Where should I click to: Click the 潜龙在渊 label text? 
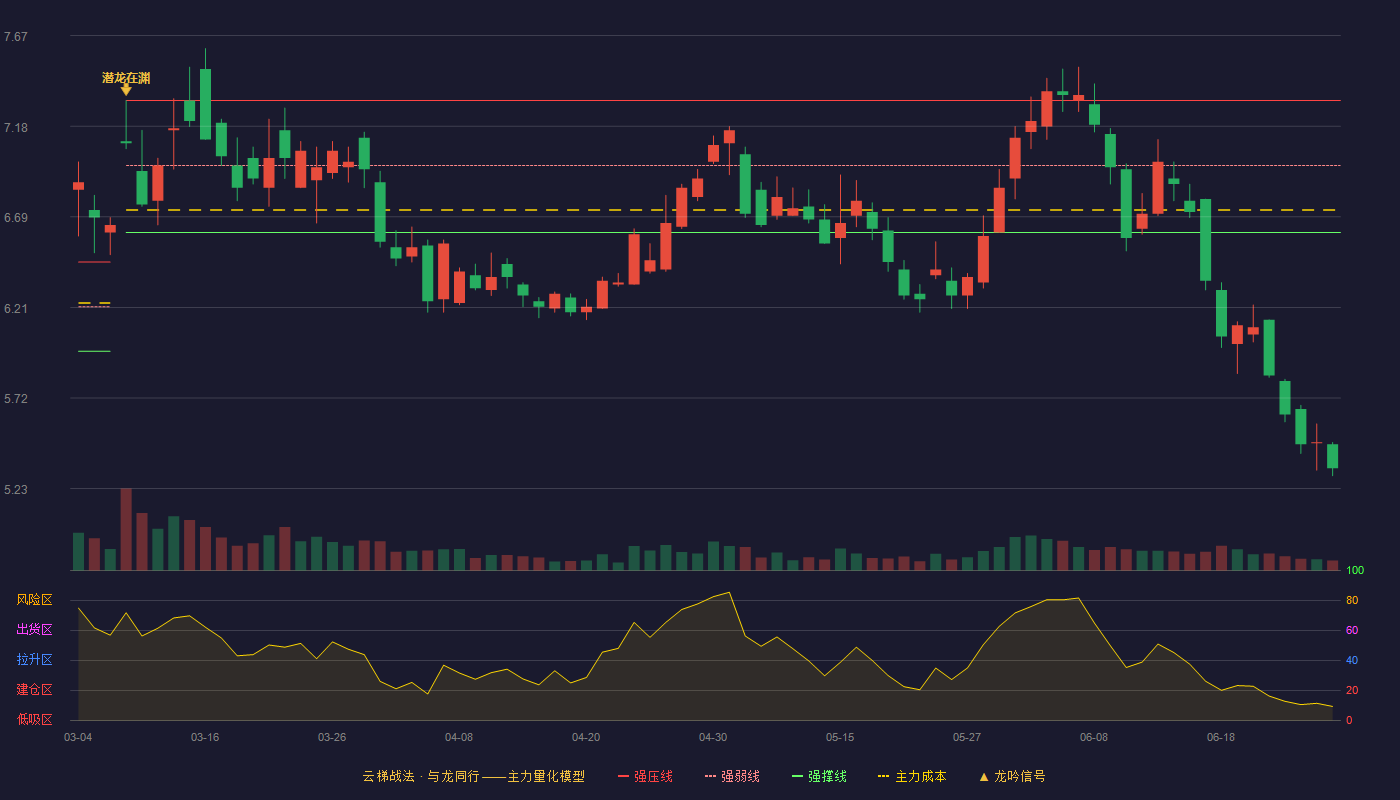[x=126, y=78]
